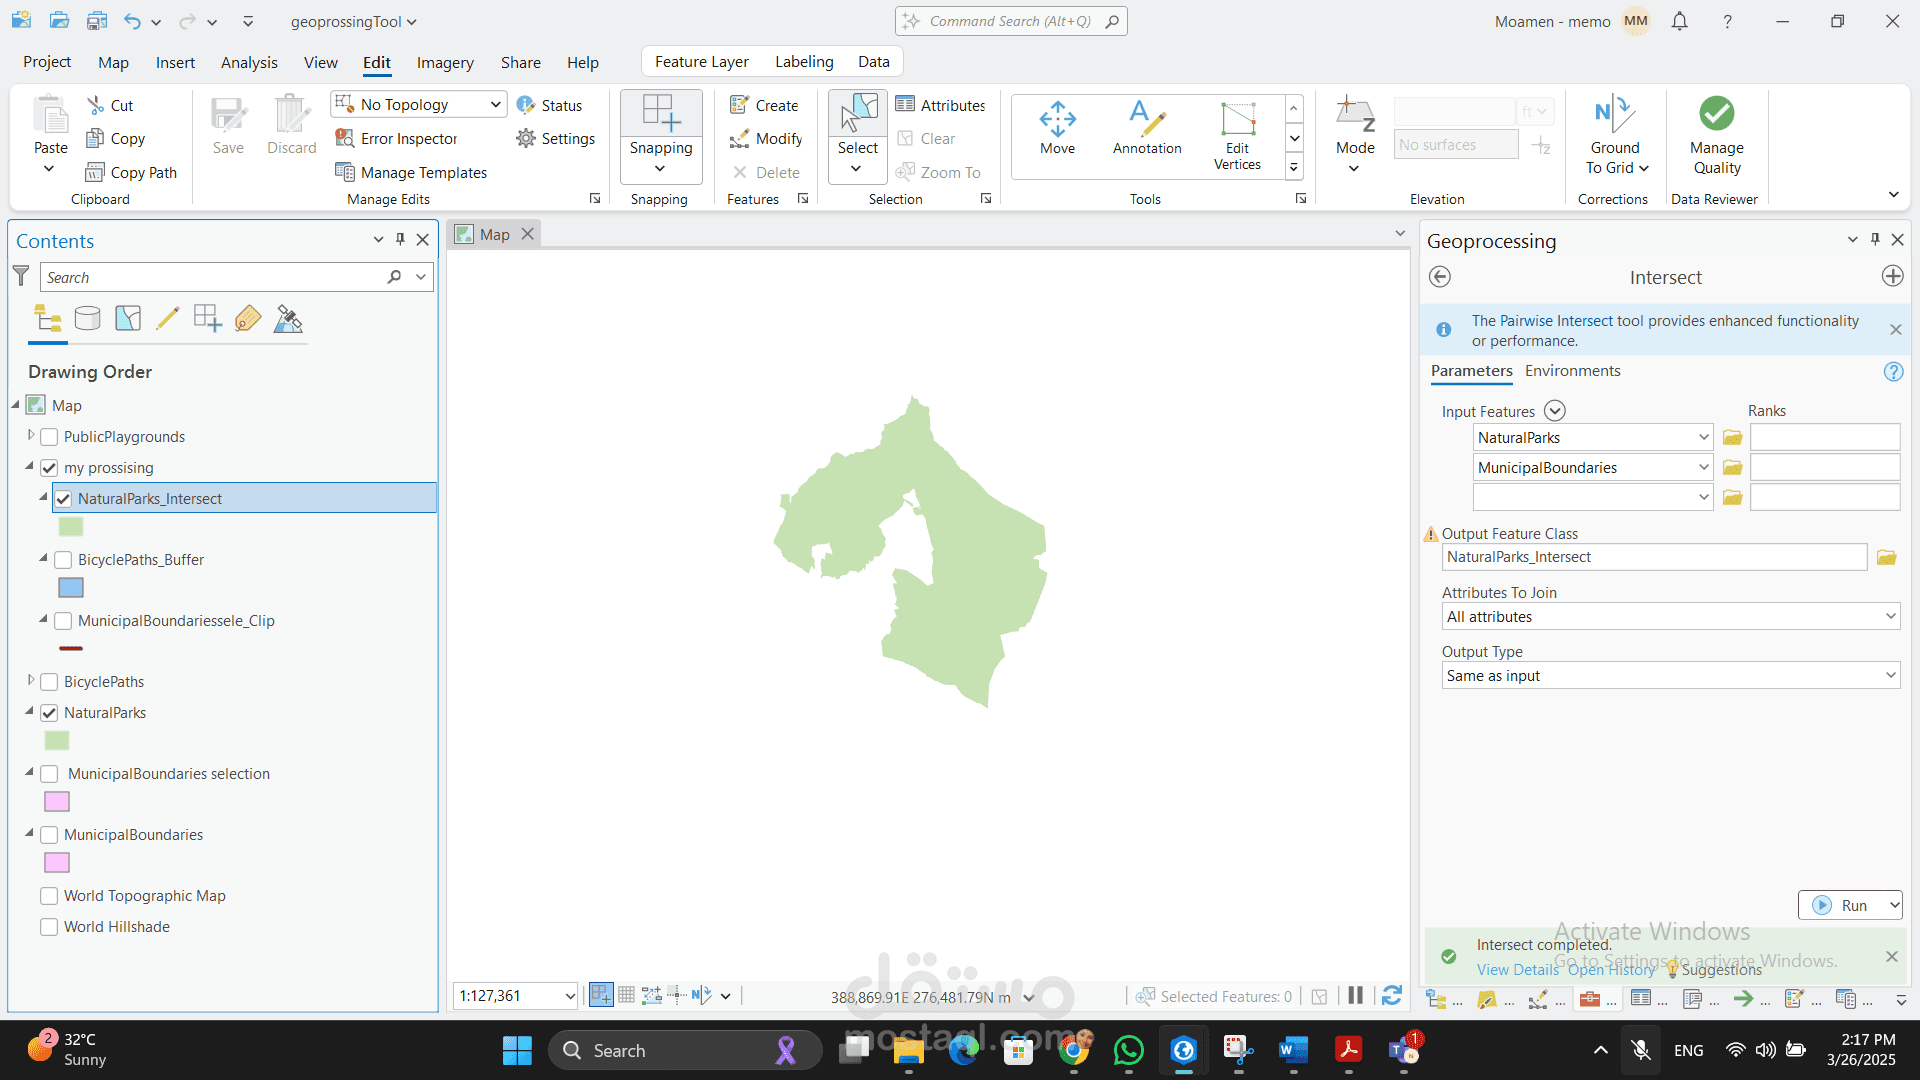The width and height of the screenshot is (1920, 1080).
Task: Select the Cut tool
Action: [110, 105]
